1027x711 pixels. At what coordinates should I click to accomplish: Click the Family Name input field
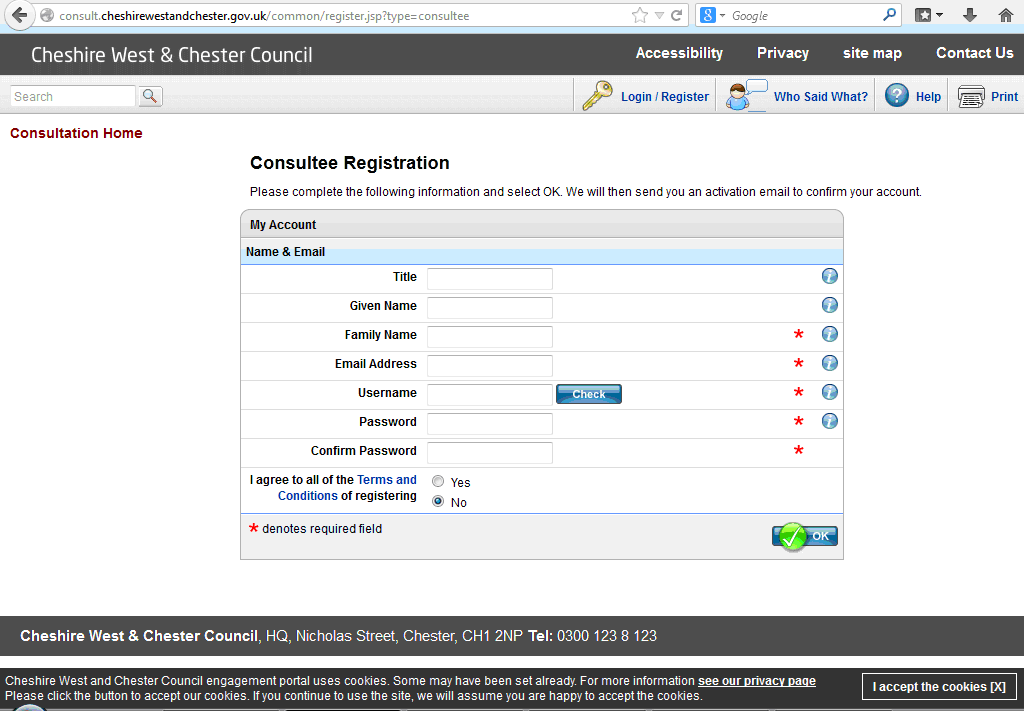[489, 337]
